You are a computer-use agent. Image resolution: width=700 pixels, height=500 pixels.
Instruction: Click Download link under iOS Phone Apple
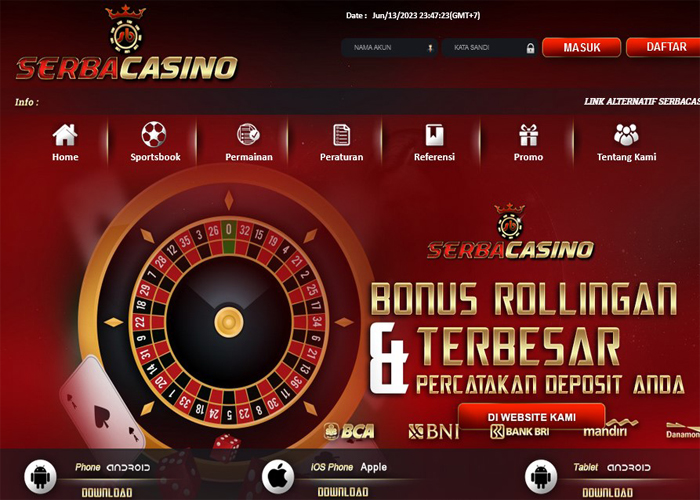coord(343,492)
